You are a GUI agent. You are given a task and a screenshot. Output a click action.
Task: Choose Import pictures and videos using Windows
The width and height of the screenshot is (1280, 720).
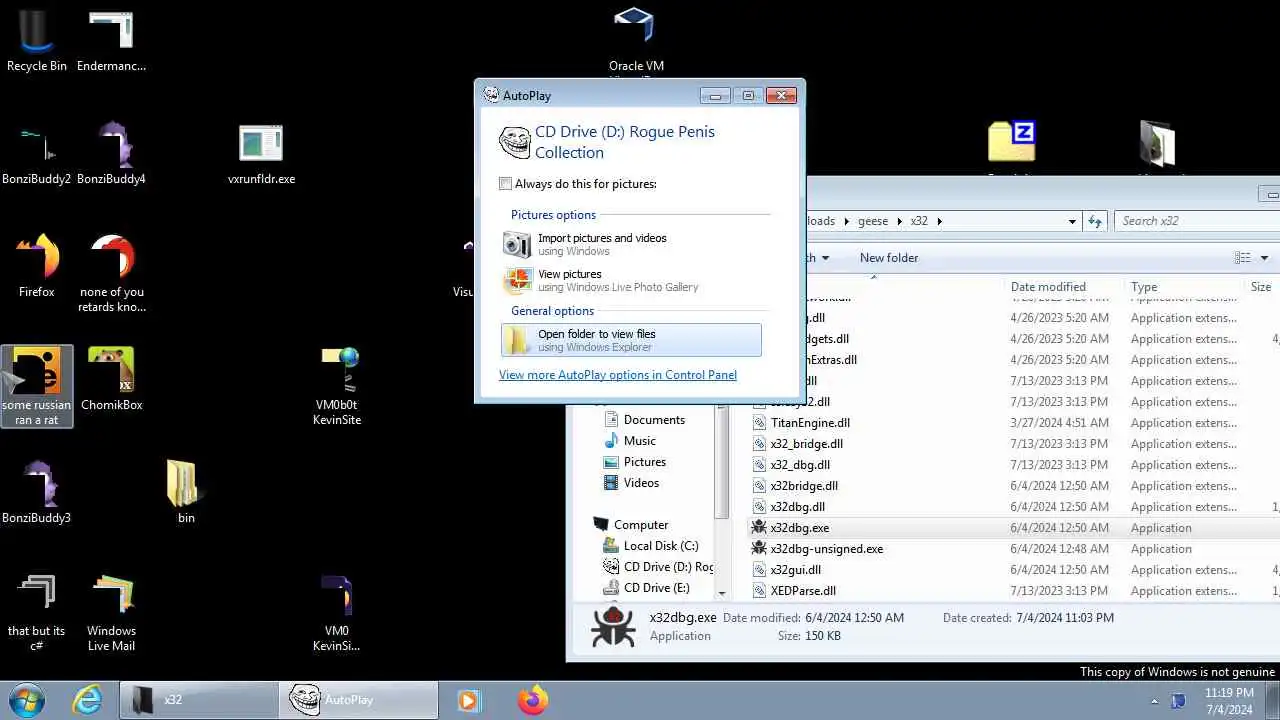coord(631,244)
